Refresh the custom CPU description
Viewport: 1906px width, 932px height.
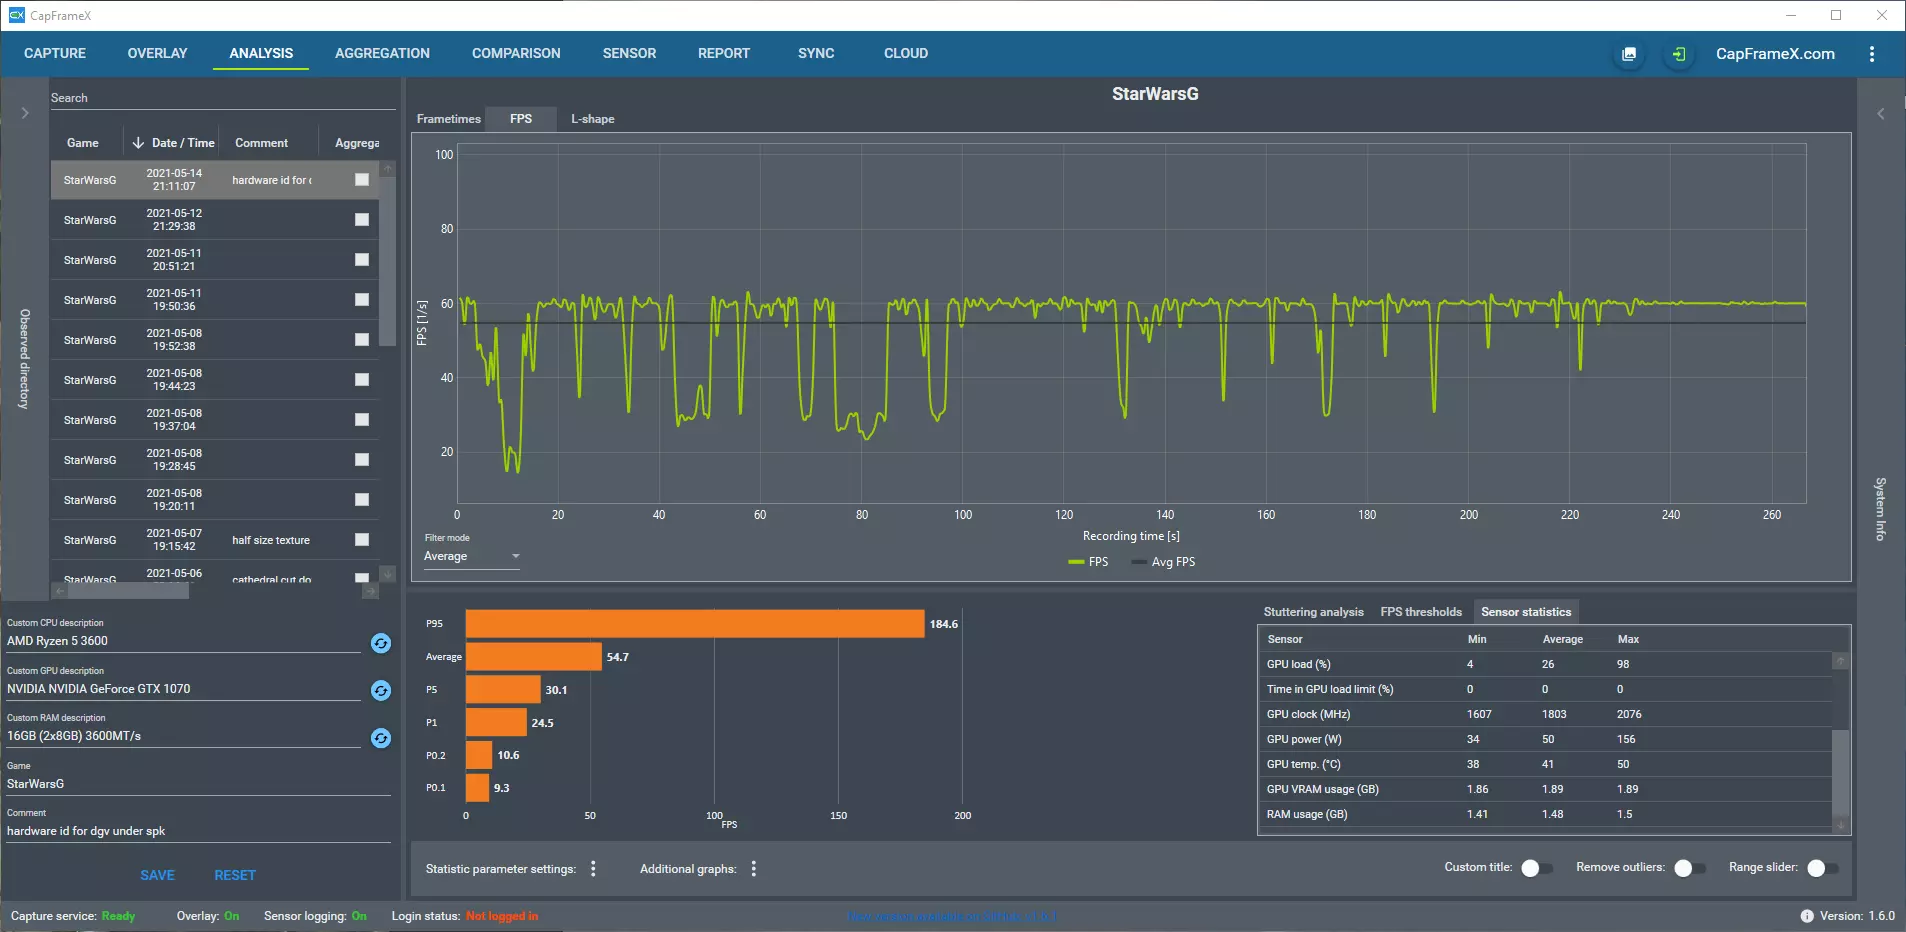[x=381, y=643]
